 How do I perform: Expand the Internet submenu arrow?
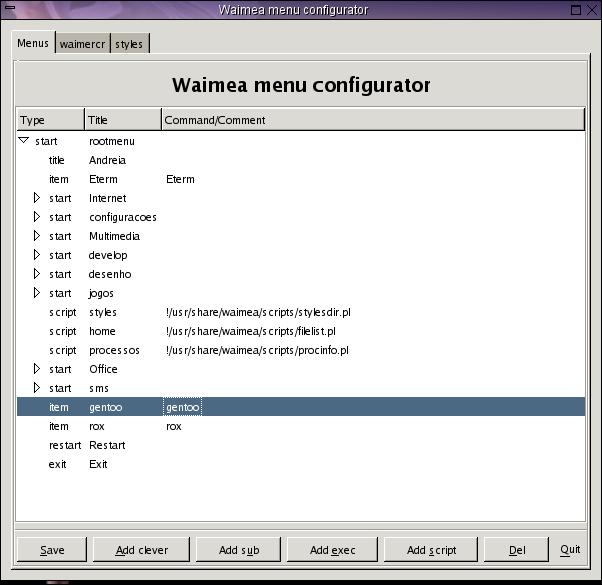click(37, 198)
